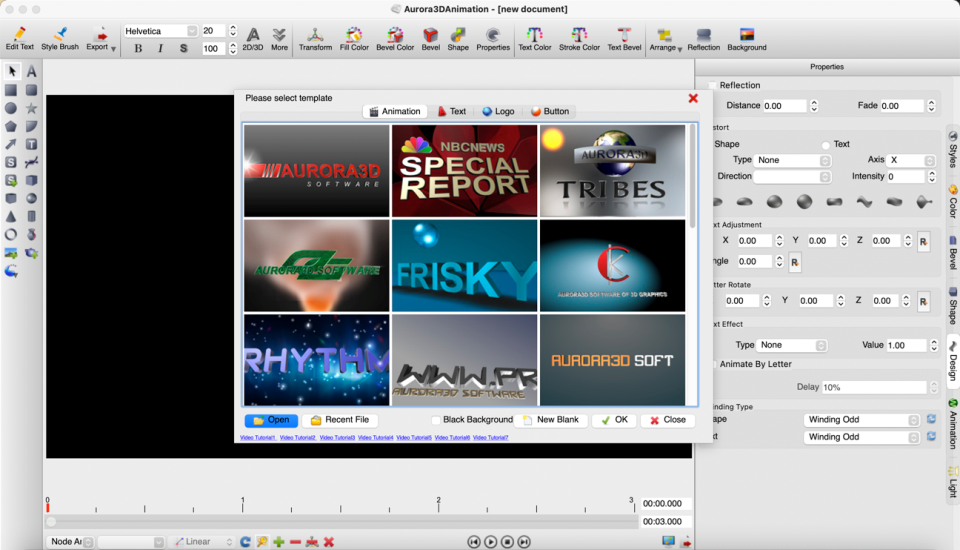Click the timeline scrub slider handle
Screen dimensions: 960x550
[51, 522]
